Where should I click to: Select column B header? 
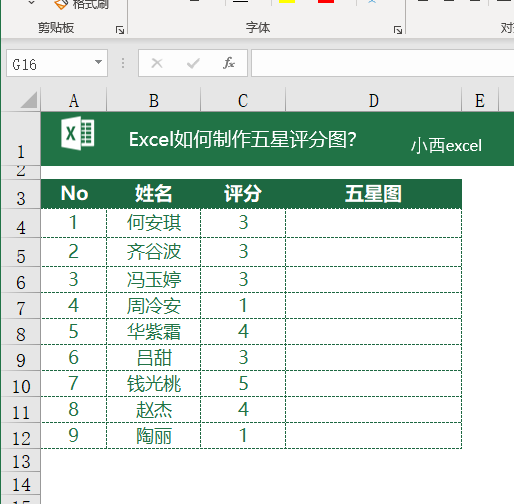pos(154,100)
